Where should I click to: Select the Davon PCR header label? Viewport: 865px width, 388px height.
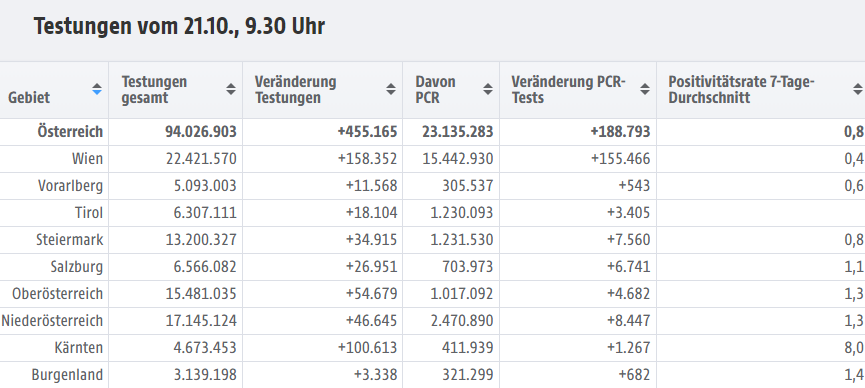tap(435, 89)
